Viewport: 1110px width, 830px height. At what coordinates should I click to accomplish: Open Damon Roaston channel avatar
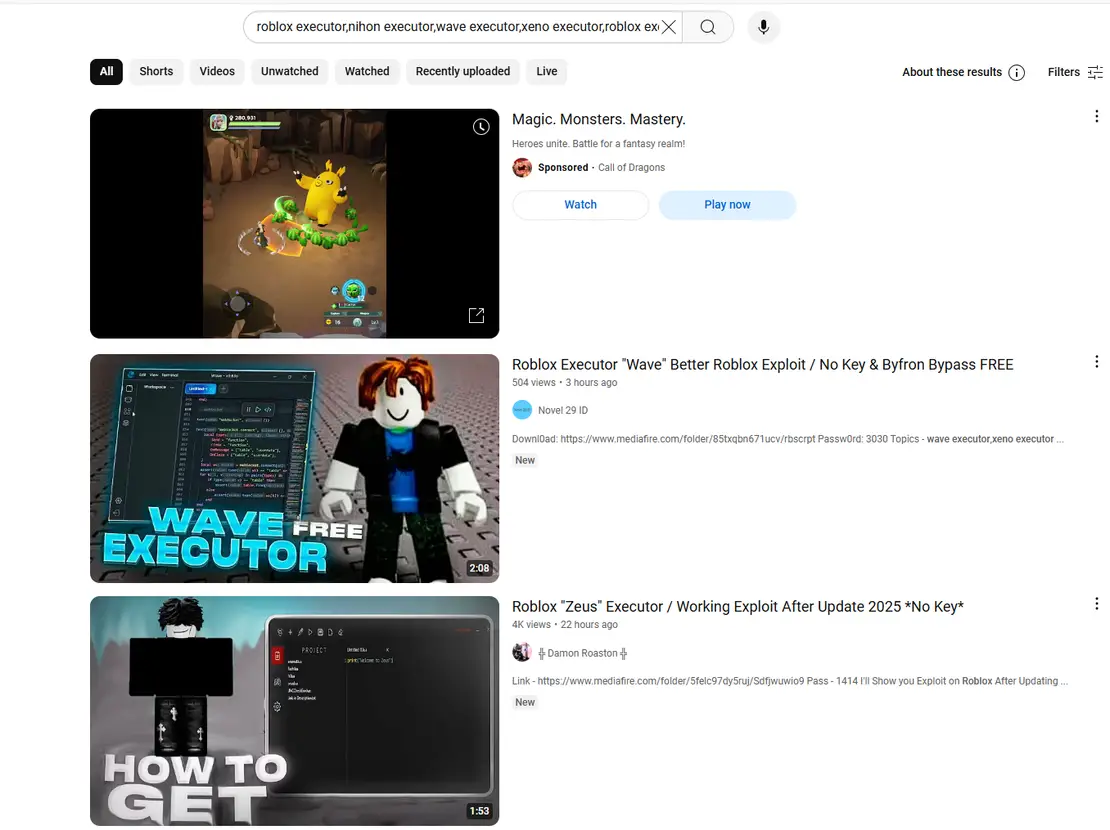coord(522,652)
